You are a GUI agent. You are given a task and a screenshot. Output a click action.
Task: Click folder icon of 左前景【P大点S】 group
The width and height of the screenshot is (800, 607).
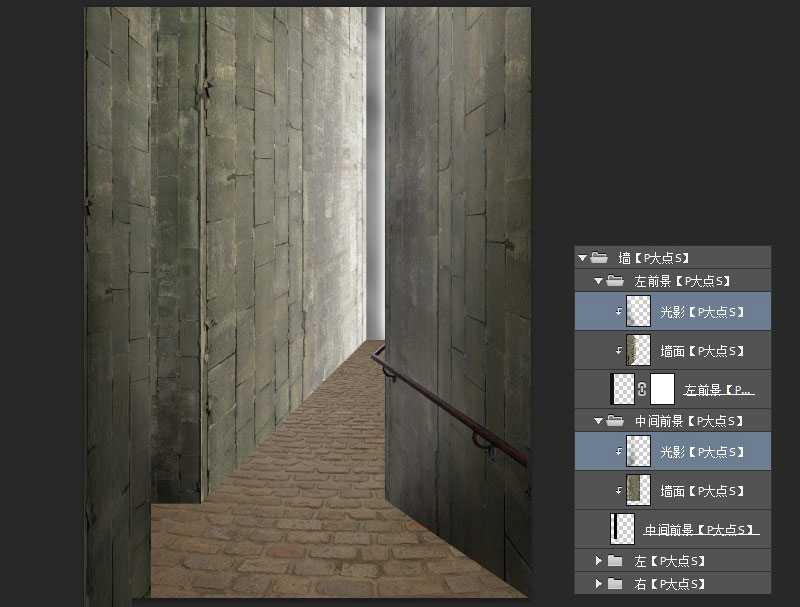click(x=615, y=280)
